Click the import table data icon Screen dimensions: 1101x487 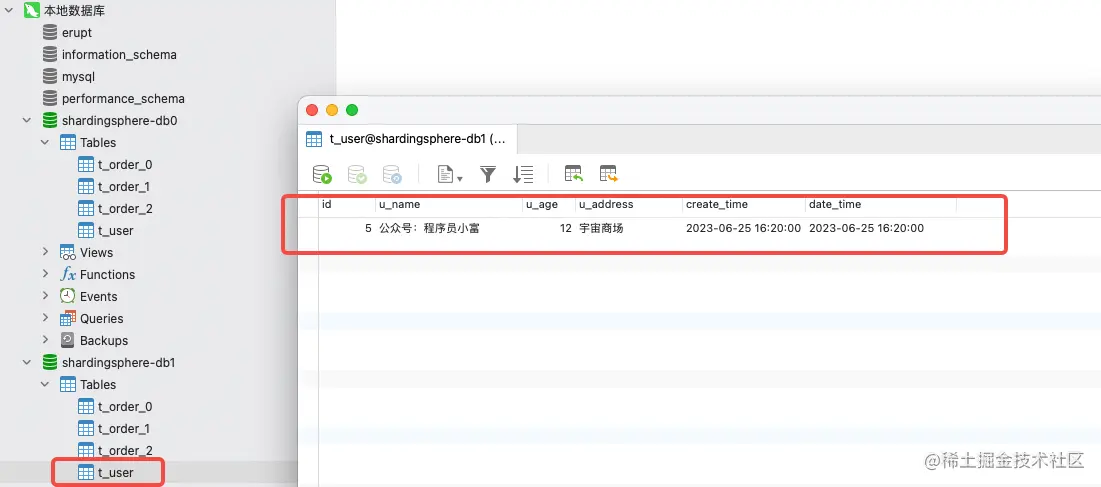pyautogui.click(x=574, y=174)
